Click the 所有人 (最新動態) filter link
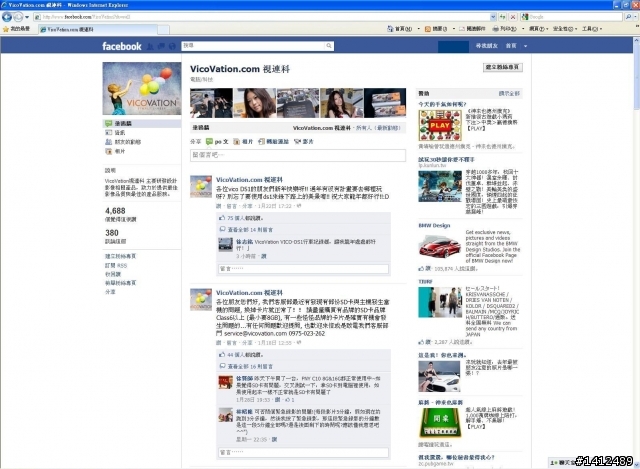Screen dimensions: 640x469 pyautogui.click(x=378, y=128)
